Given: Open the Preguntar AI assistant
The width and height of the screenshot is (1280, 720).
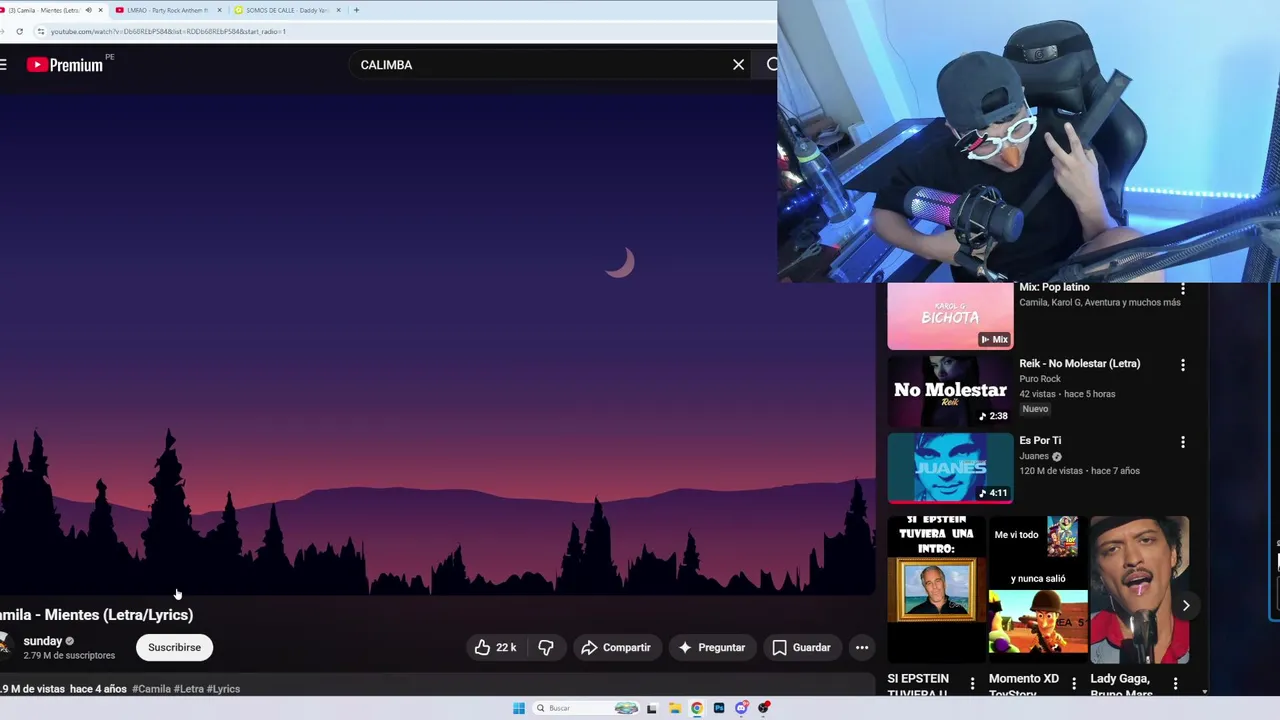Looking at the screenshot, I should pos(712,647).
